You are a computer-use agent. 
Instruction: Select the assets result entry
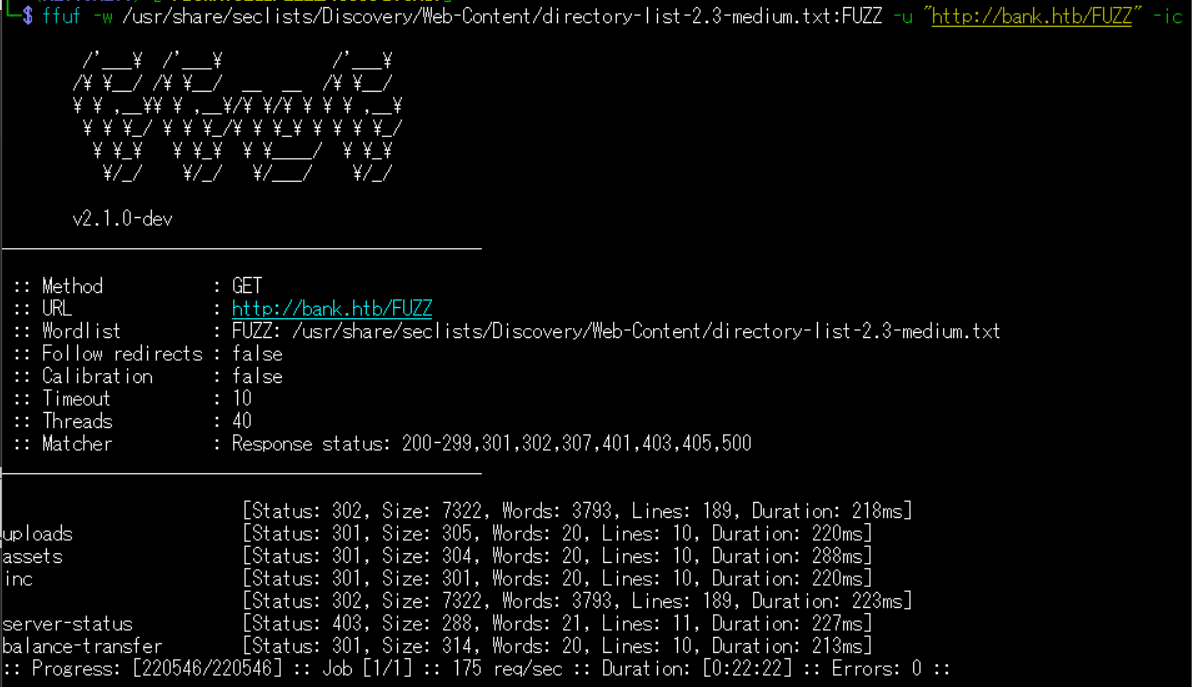(x=33, y=557)
